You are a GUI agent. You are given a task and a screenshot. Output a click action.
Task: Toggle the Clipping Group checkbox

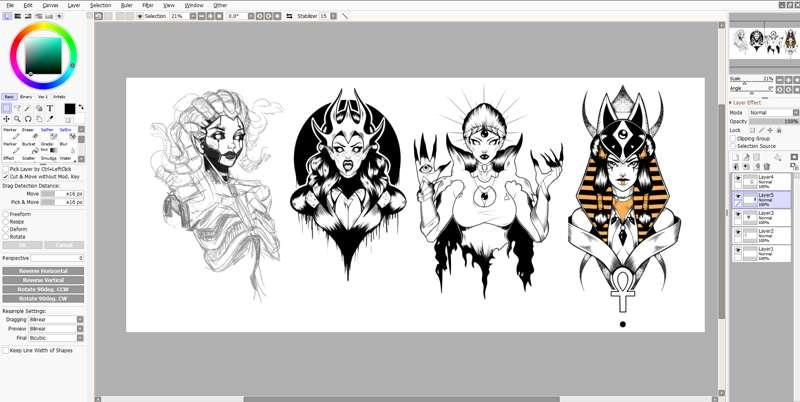pyautogui.click(x=732, y=138)
